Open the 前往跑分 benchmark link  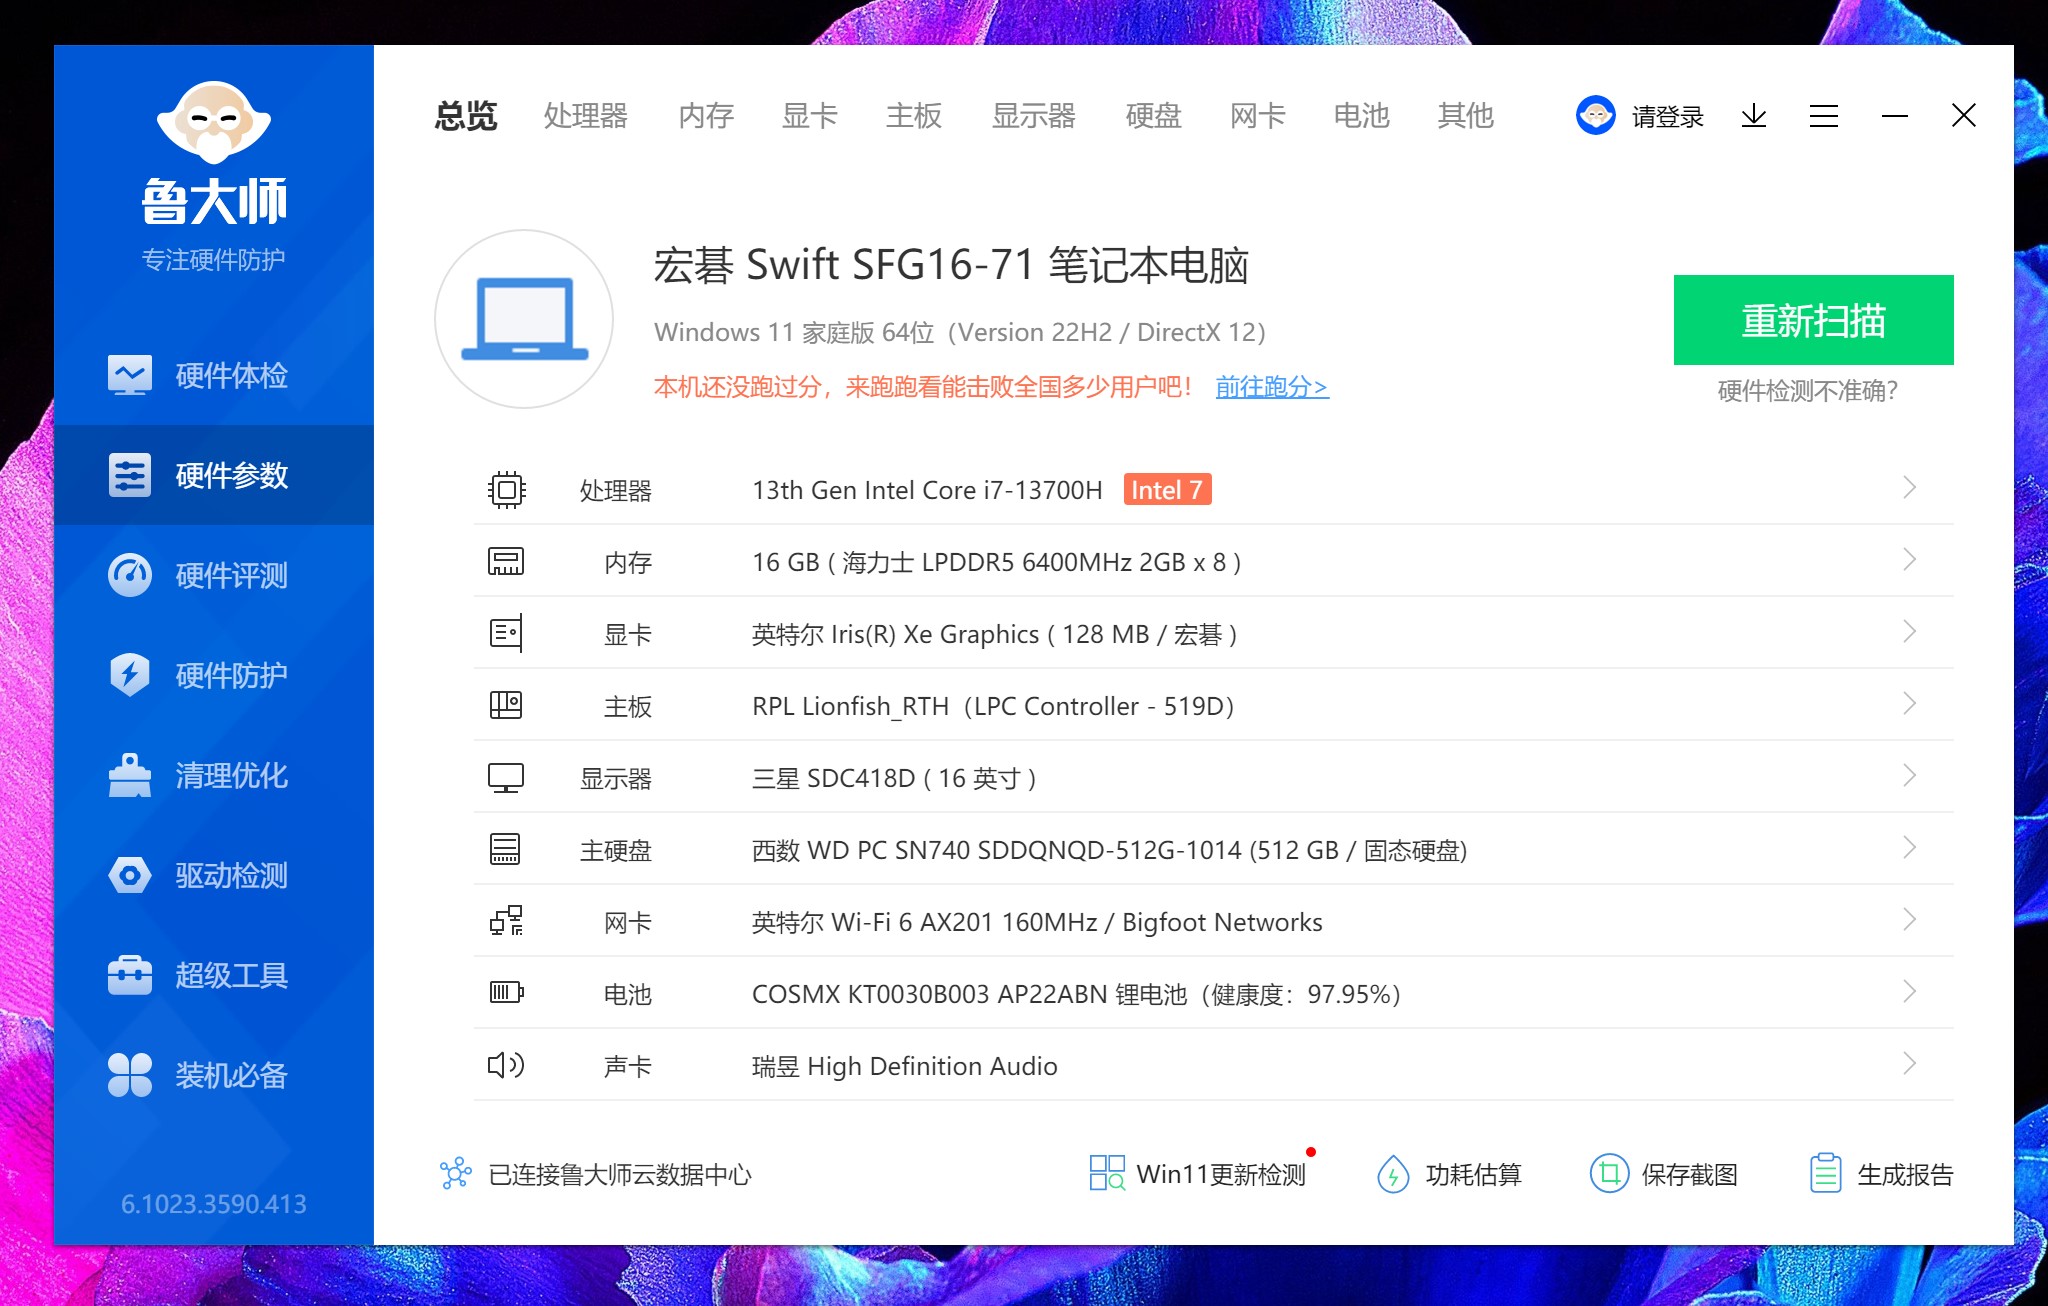coord(1271,388)
